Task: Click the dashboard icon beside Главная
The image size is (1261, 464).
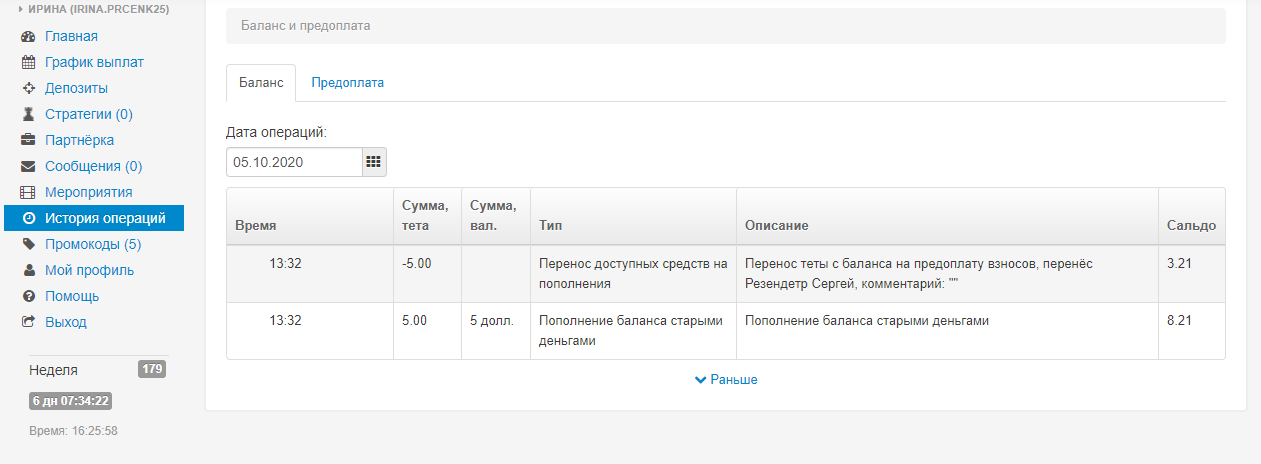Action: point(28,37)
